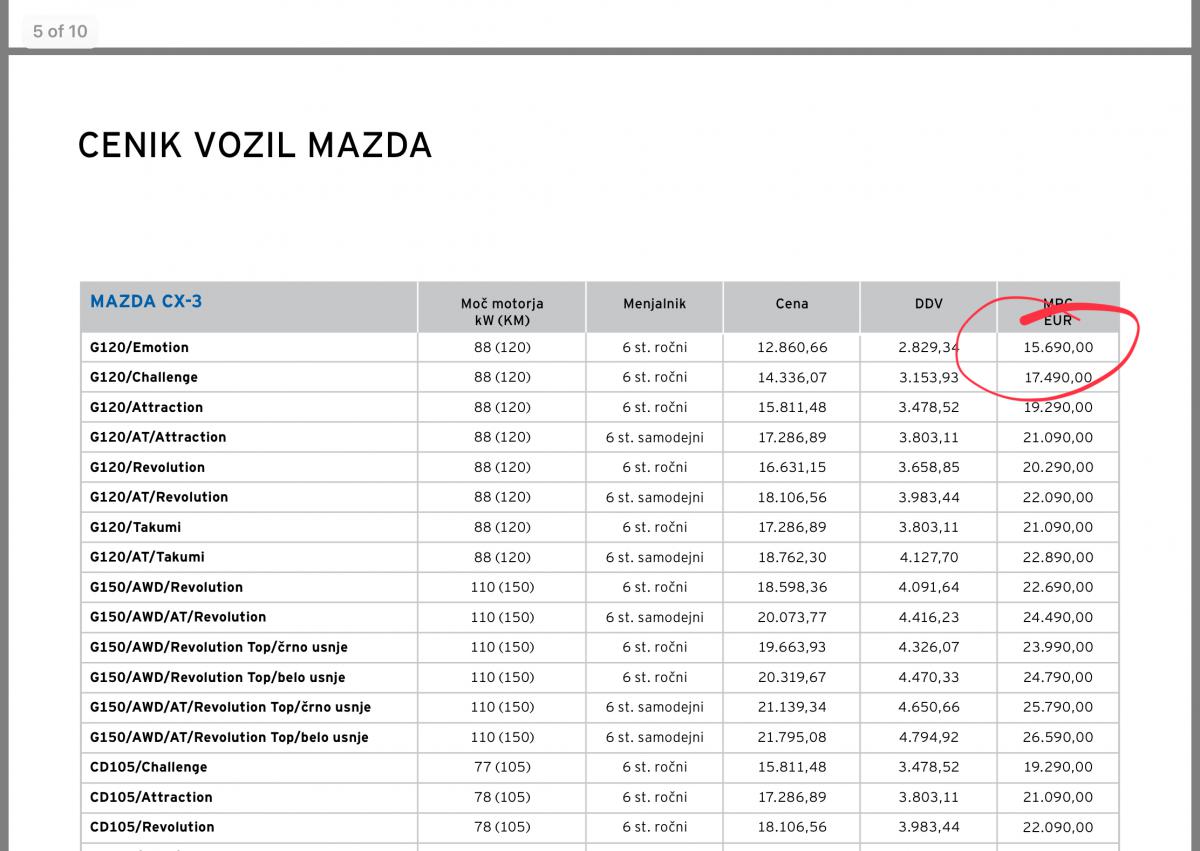Select the Cena value "20.073,77"

(x=792, y=617)
